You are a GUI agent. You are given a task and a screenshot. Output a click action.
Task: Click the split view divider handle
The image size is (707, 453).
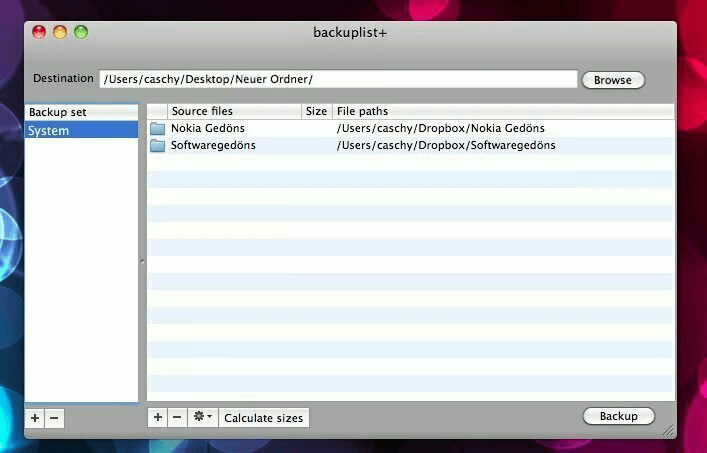coord(142,261)
